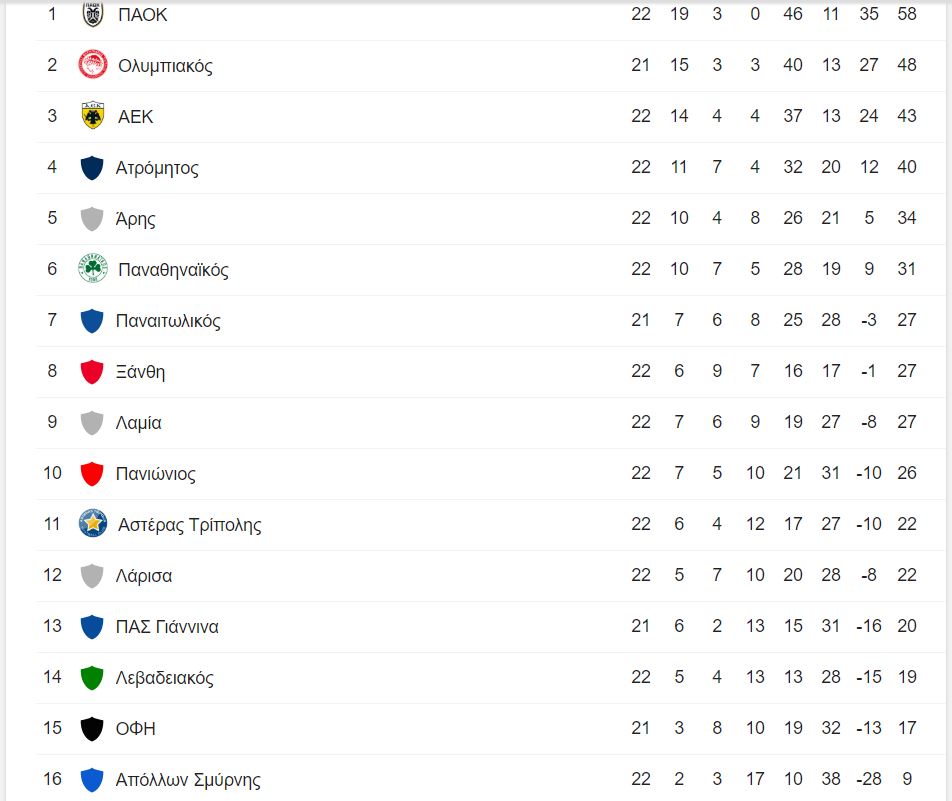952x801 pixels.
Task: Click the Λάρισα team name
Action: tap(144, 576)
